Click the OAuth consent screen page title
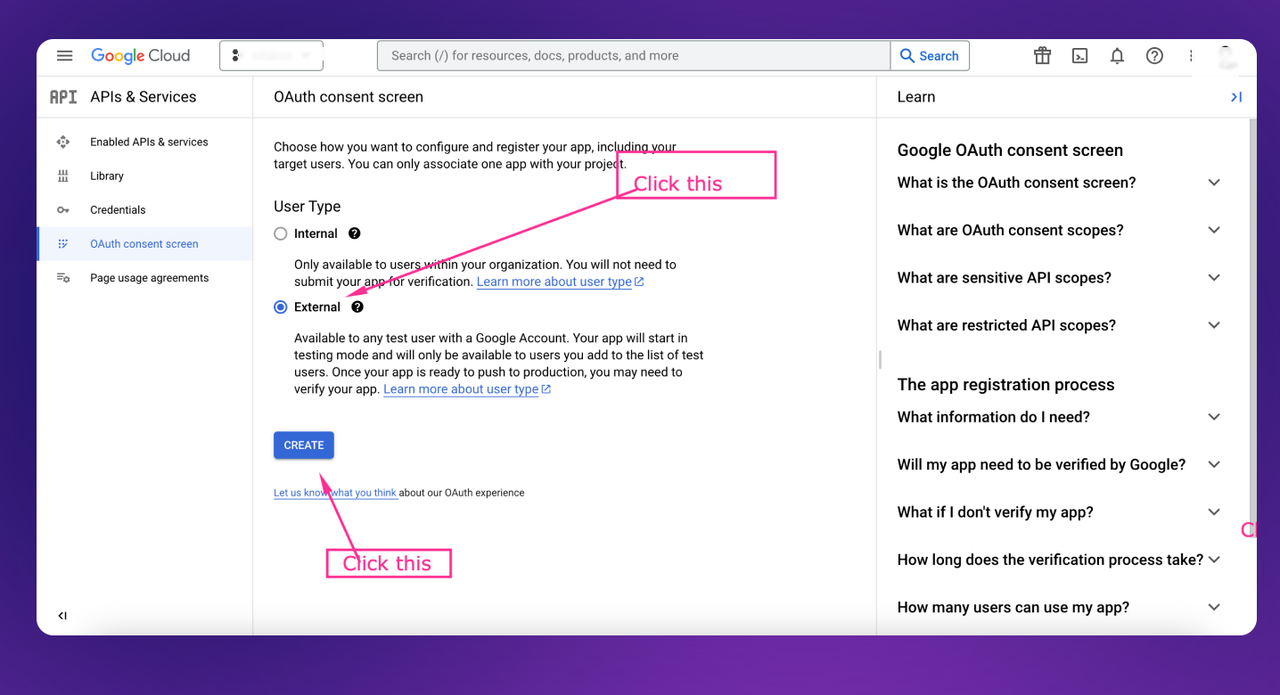1280x695 pixels. 348,97
